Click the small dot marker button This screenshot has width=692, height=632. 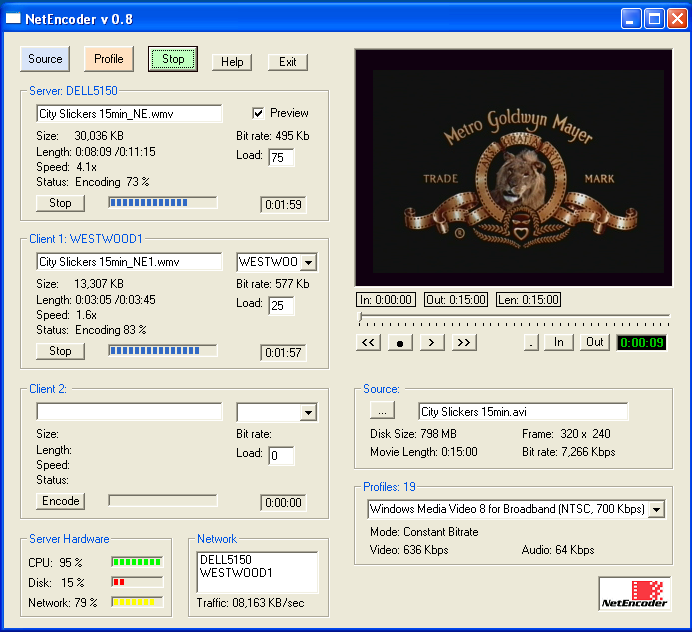[x=531, y=342]
